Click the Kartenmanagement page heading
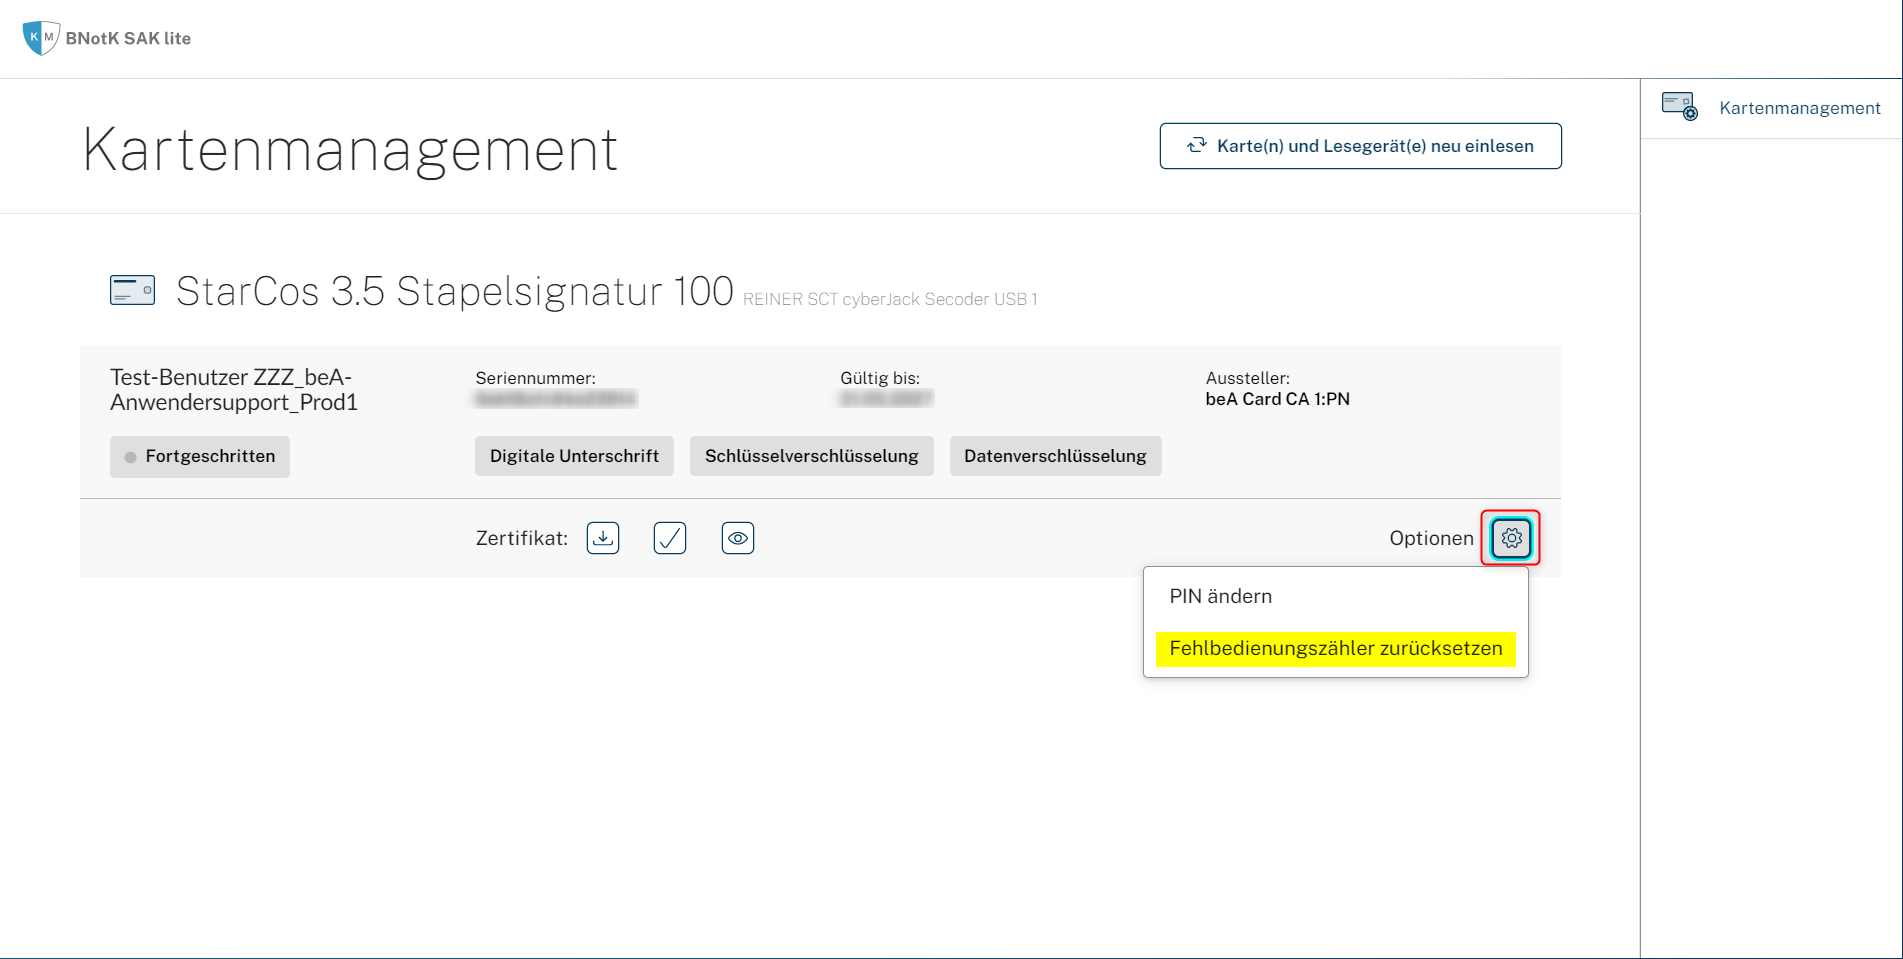 tap(350, 150)
